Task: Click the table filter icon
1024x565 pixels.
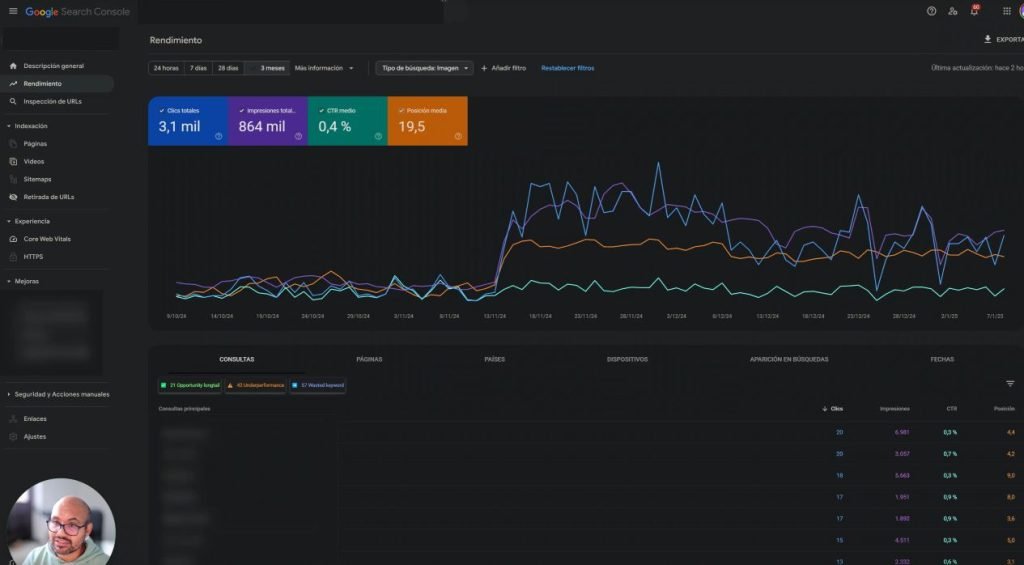Action: tap(1010, 384)
